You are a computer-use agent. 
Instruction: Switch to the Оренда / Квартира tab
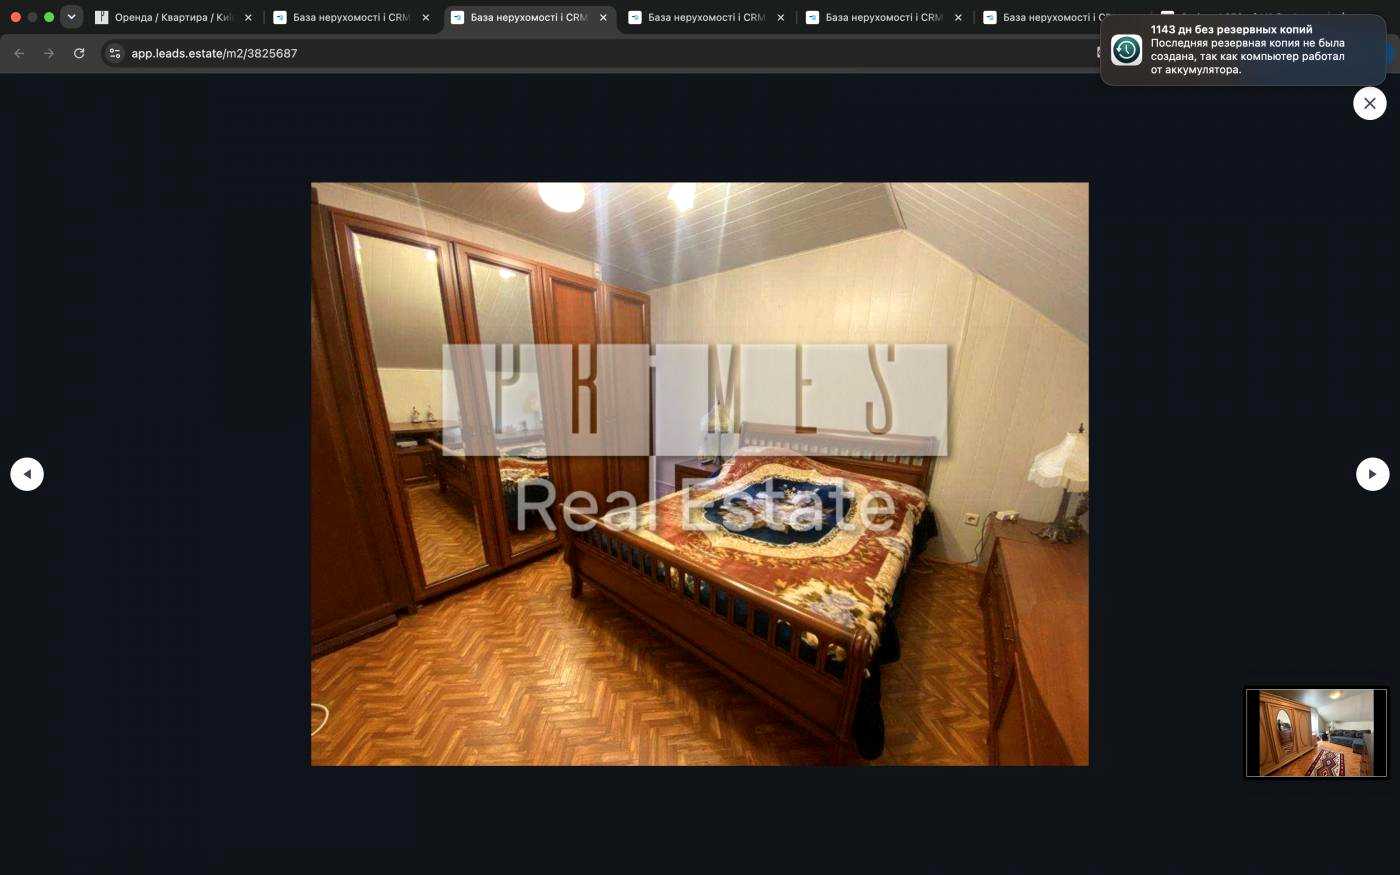[172, 17]
